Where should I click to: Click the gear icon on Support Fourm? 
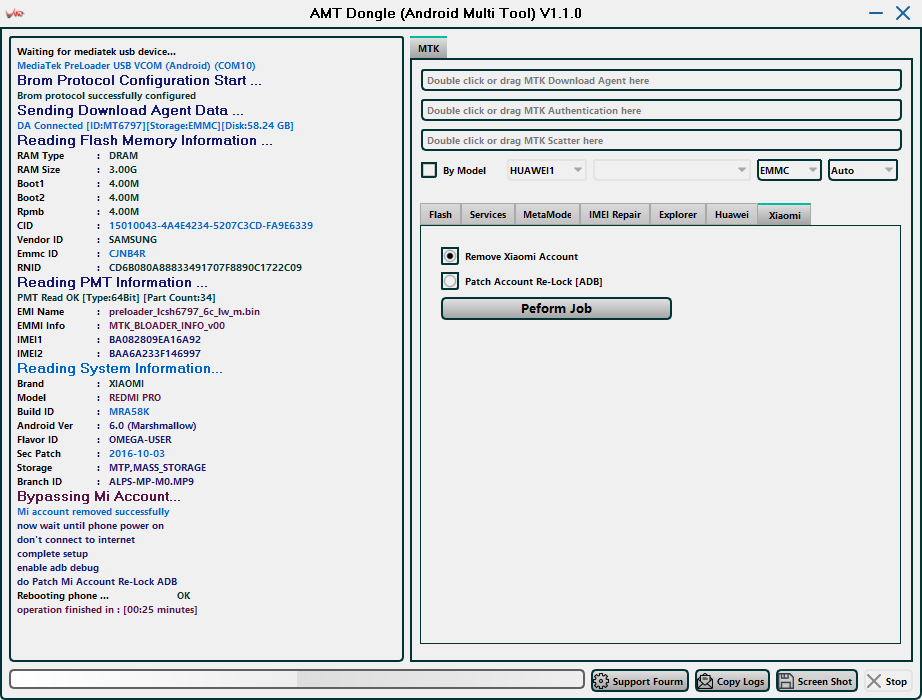click(x=601, y=681)
